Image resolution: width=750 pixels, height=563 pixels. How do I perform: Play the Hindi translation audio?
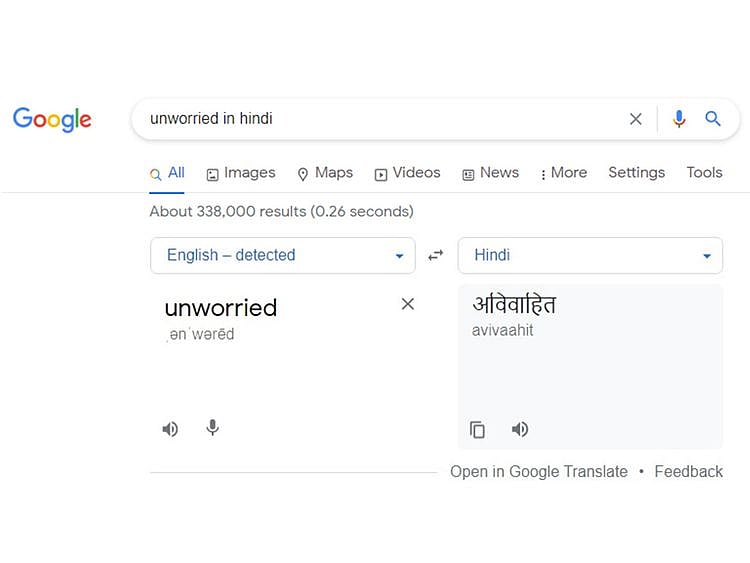[x=520, y=429]
